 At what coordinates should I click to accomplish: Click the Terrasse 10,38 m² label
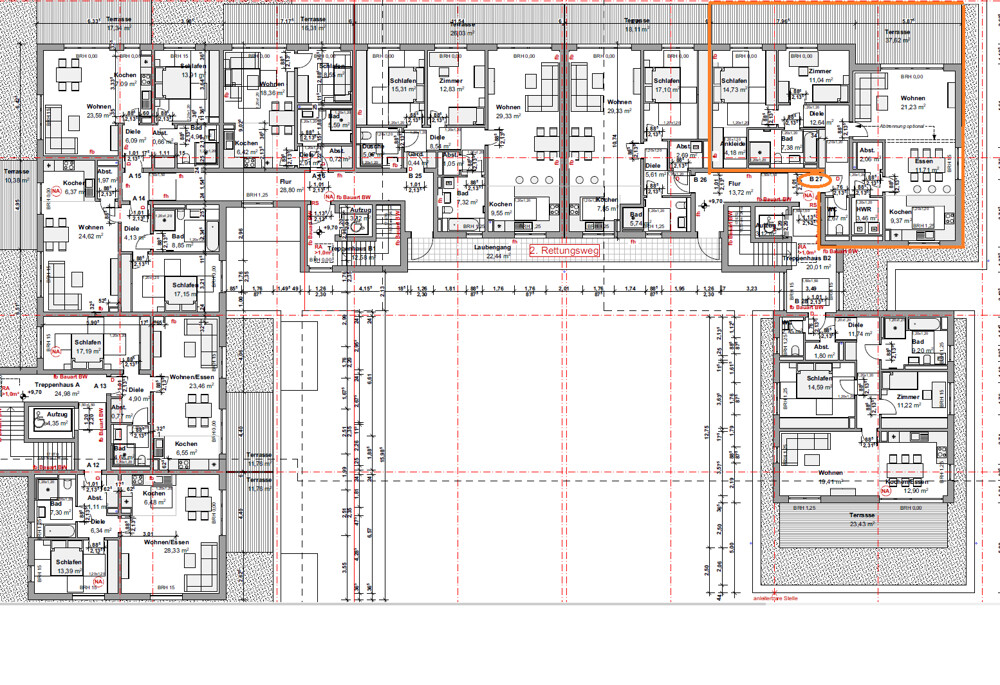[x=17, y=176]
